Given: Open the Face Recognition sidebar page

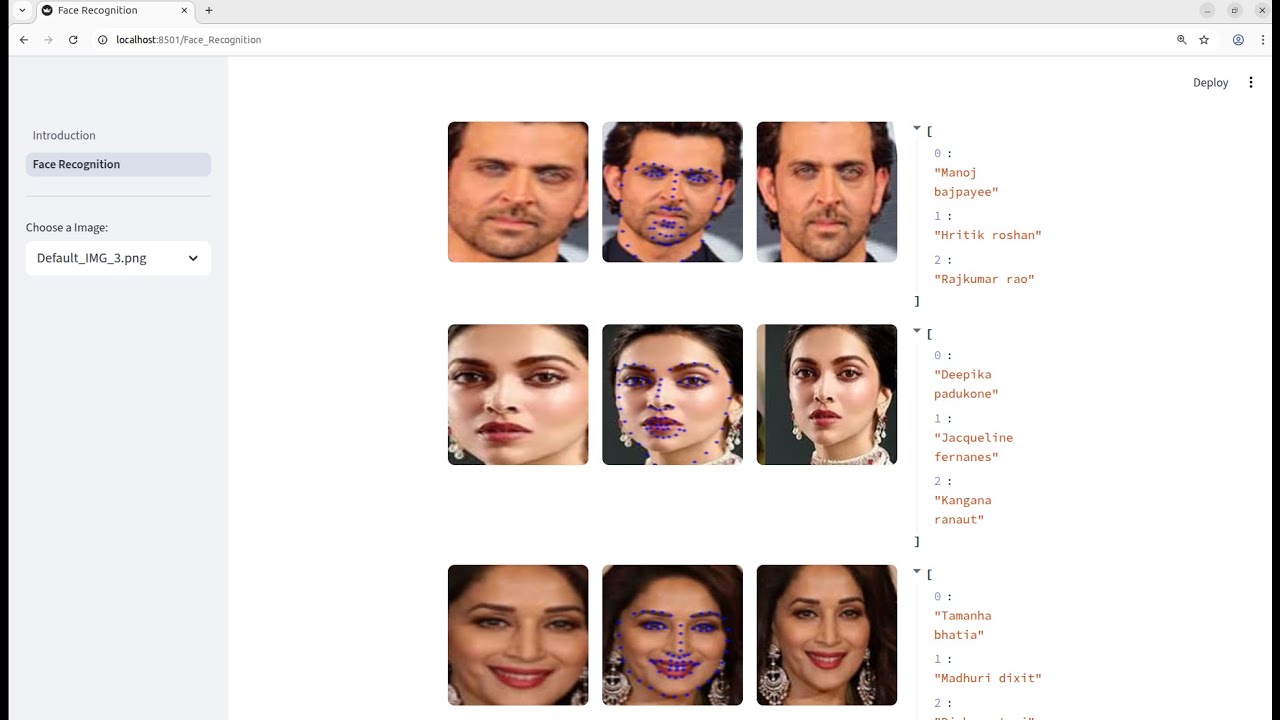Looking at the screenshot, I should (x=118, y=164).
